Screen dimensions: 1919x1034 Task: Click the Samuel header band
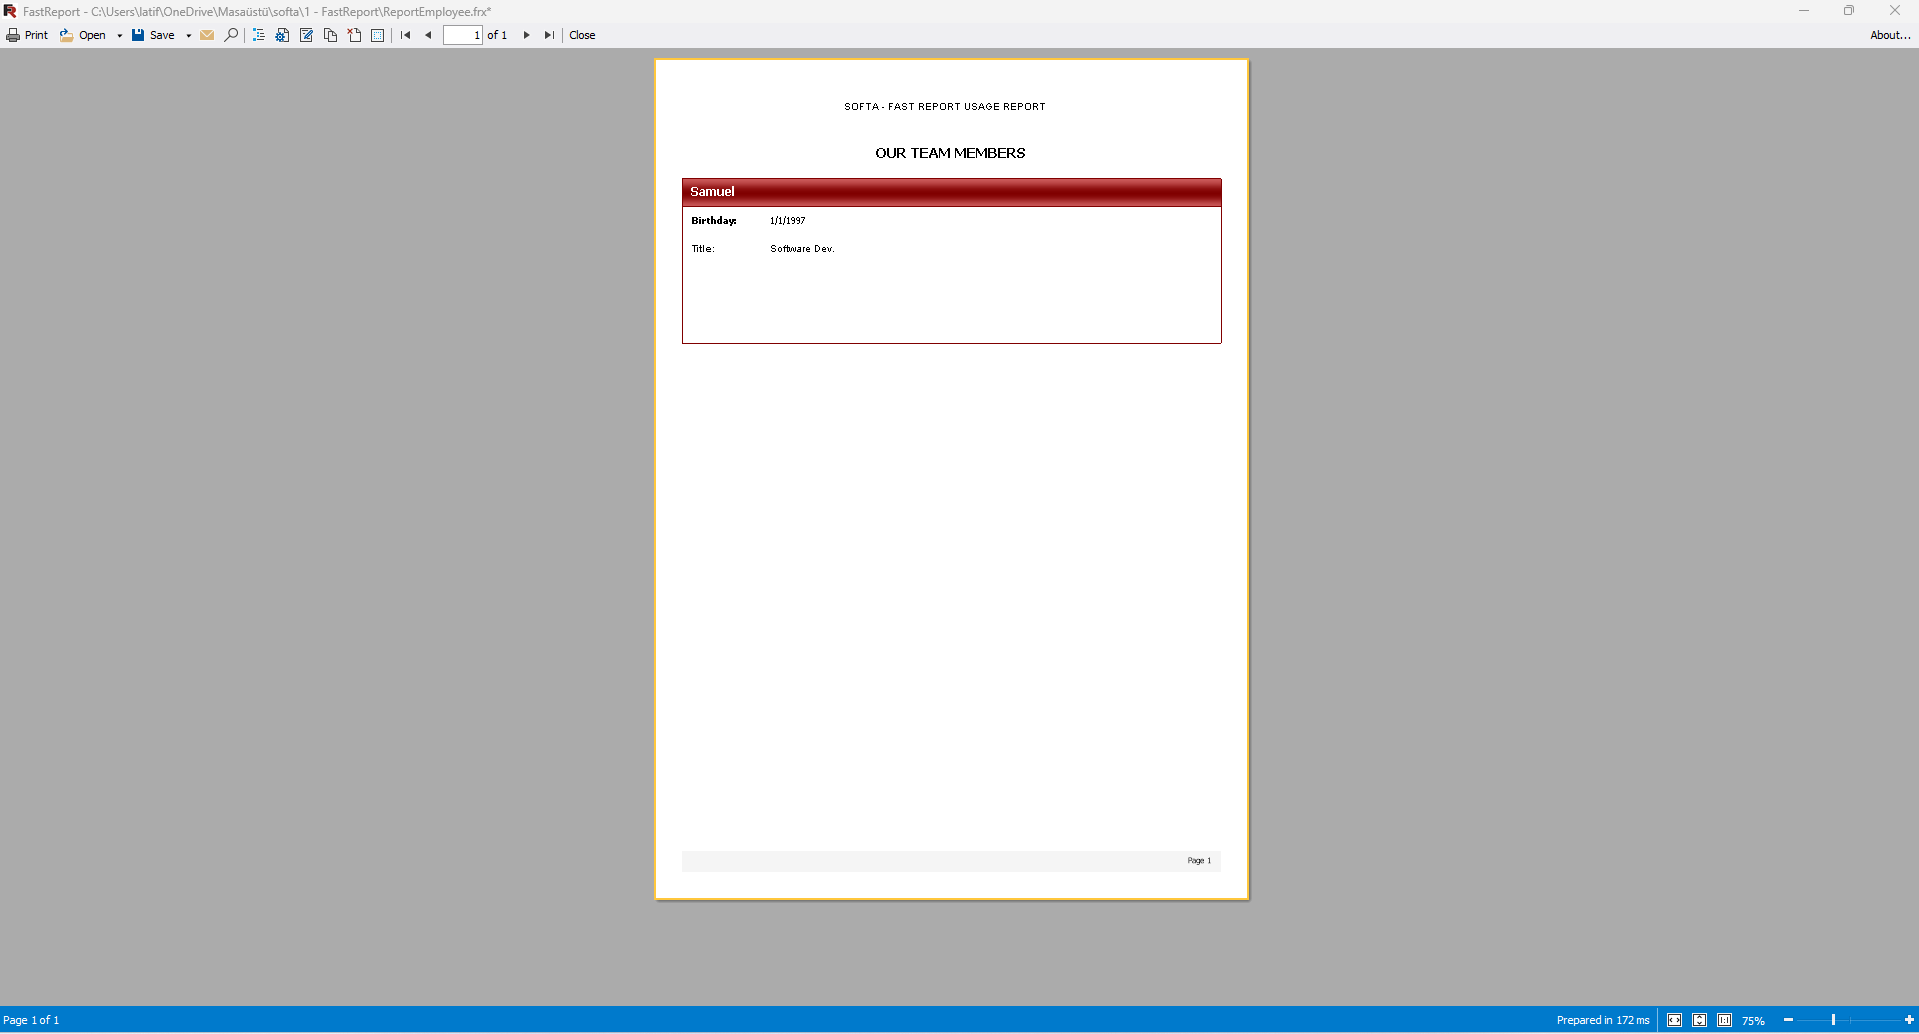[x=951, y=192]
